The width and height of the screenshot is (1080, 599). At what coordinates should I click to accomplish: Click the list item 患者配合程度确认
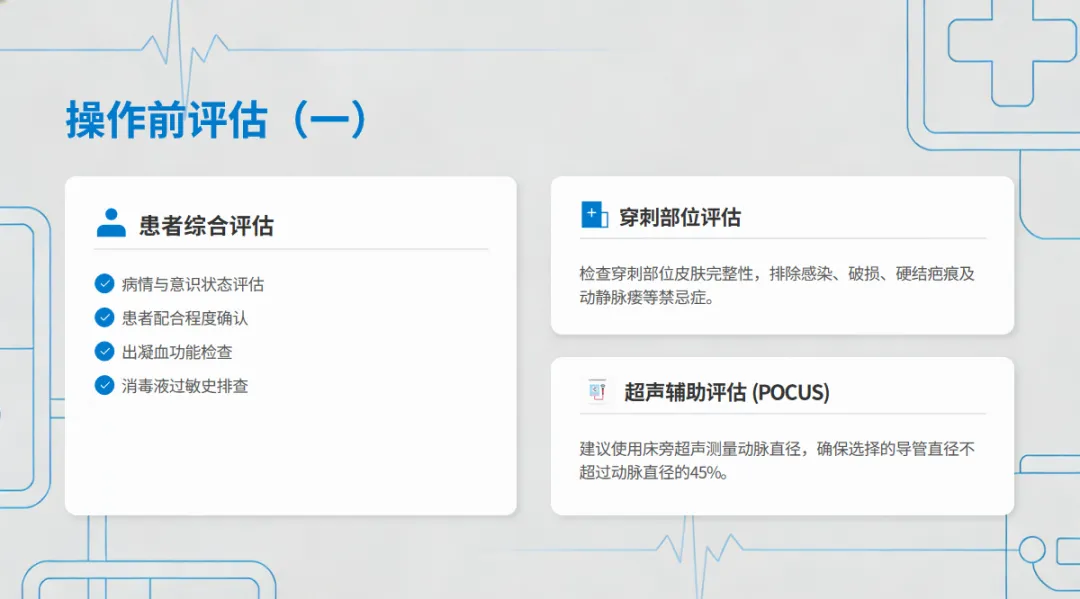[185, 318]
